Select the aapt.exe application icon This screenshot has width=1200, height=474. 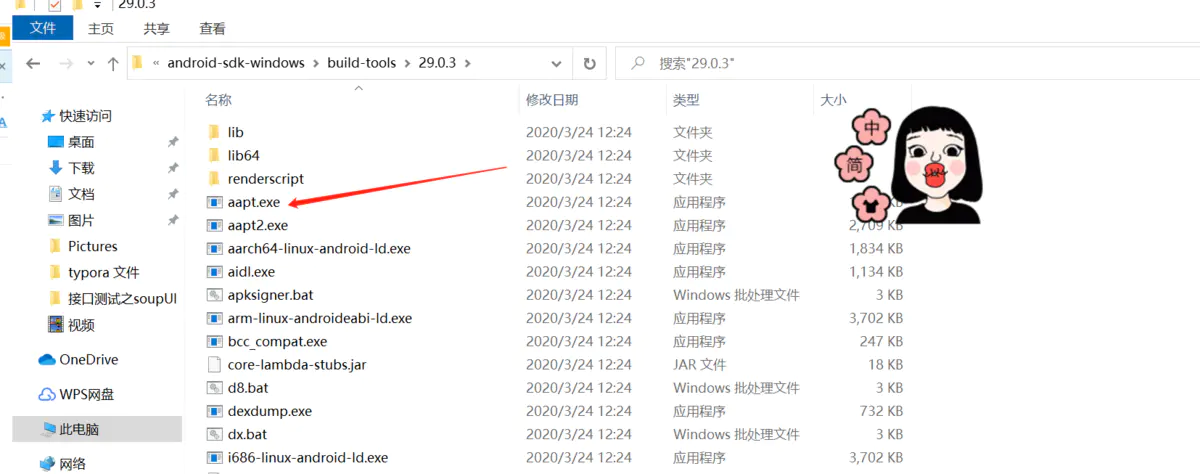coord(213,202)
